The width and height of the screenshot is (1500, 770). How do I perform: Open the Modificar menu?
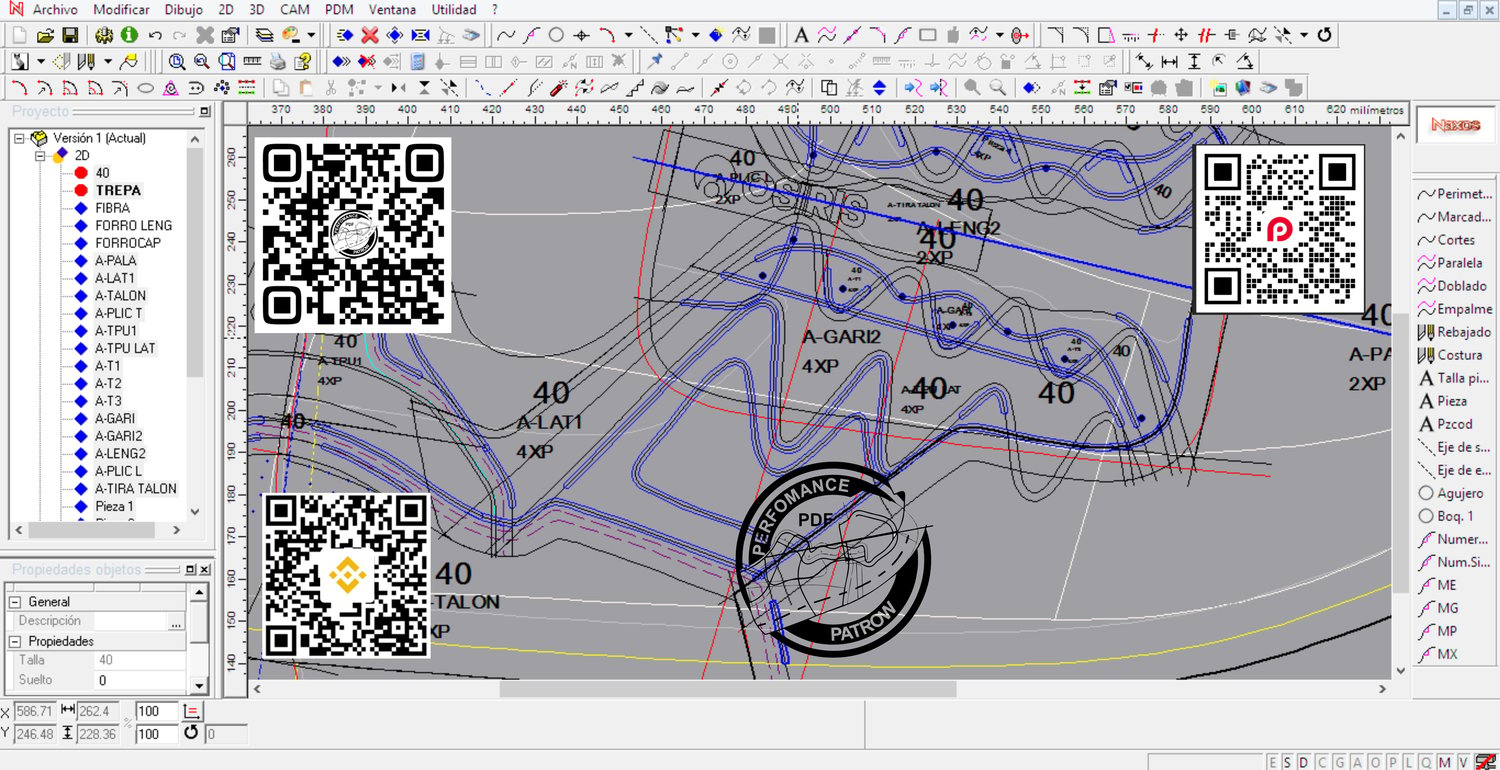121,9
